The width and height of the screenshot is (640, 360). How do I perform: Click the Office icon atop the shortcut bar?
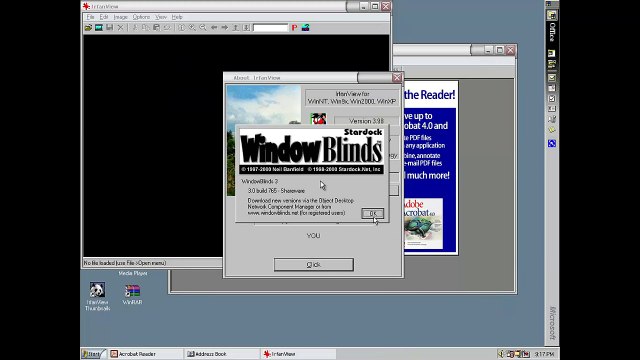click(552, 16)
